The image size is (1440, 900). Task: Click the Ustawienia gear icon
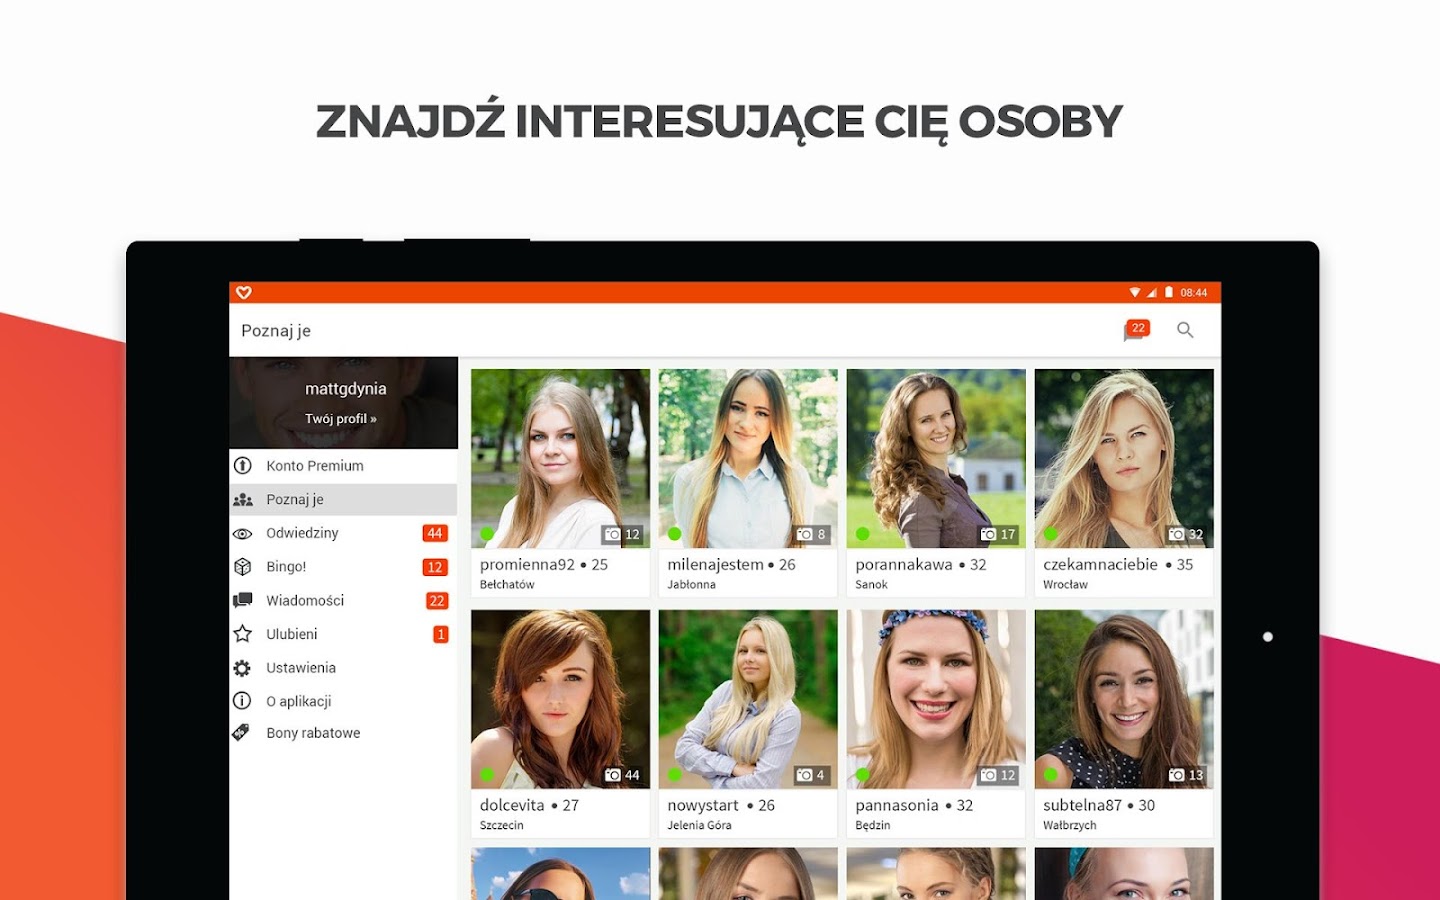(242, 668)
